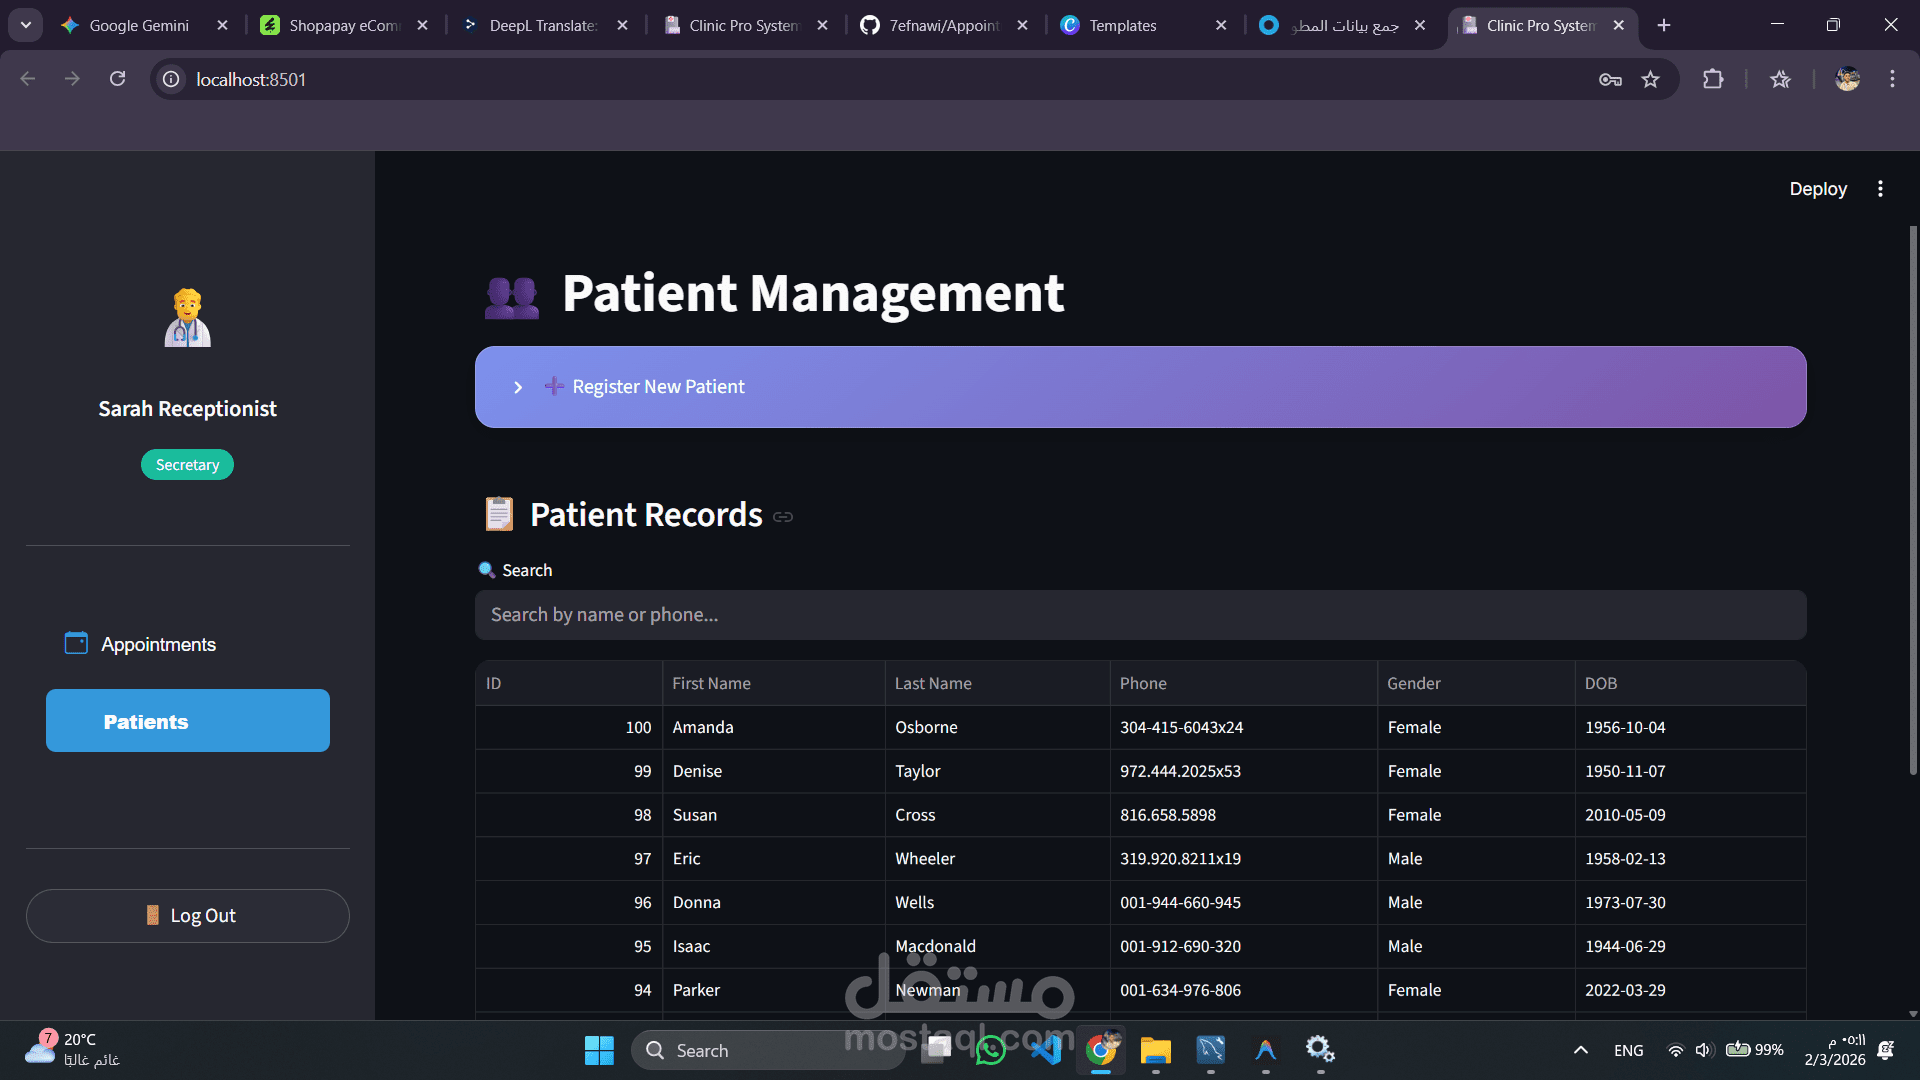1920x1080 pixels.
Task: Reload the localhost page
Action: (118, 79)
